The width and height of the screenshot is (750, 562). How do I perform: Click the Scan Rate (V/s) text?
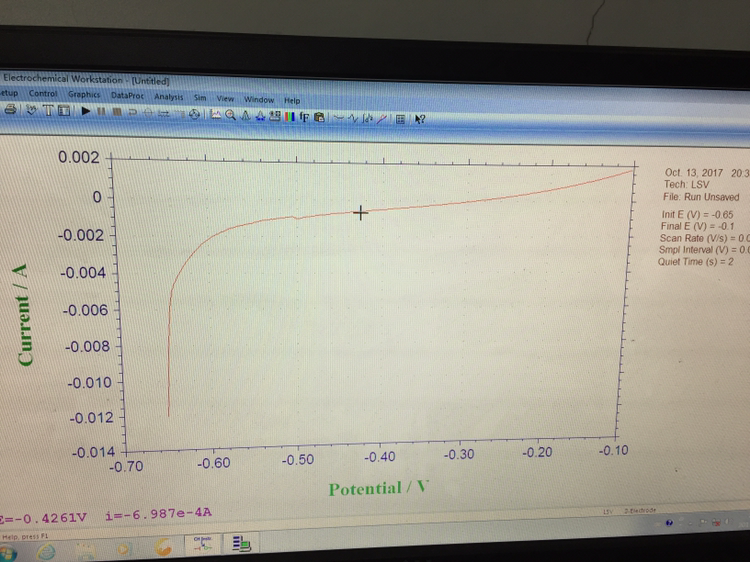click(704, 238)
